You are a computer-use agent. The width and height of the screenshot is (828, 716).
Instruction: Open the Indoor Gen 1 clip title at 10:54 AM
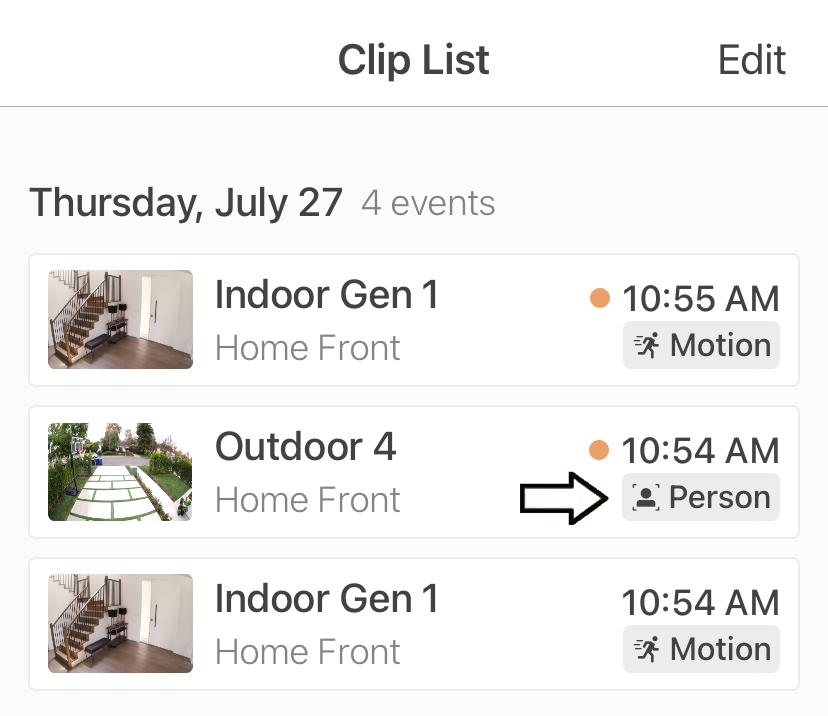[x=327, y=599]
